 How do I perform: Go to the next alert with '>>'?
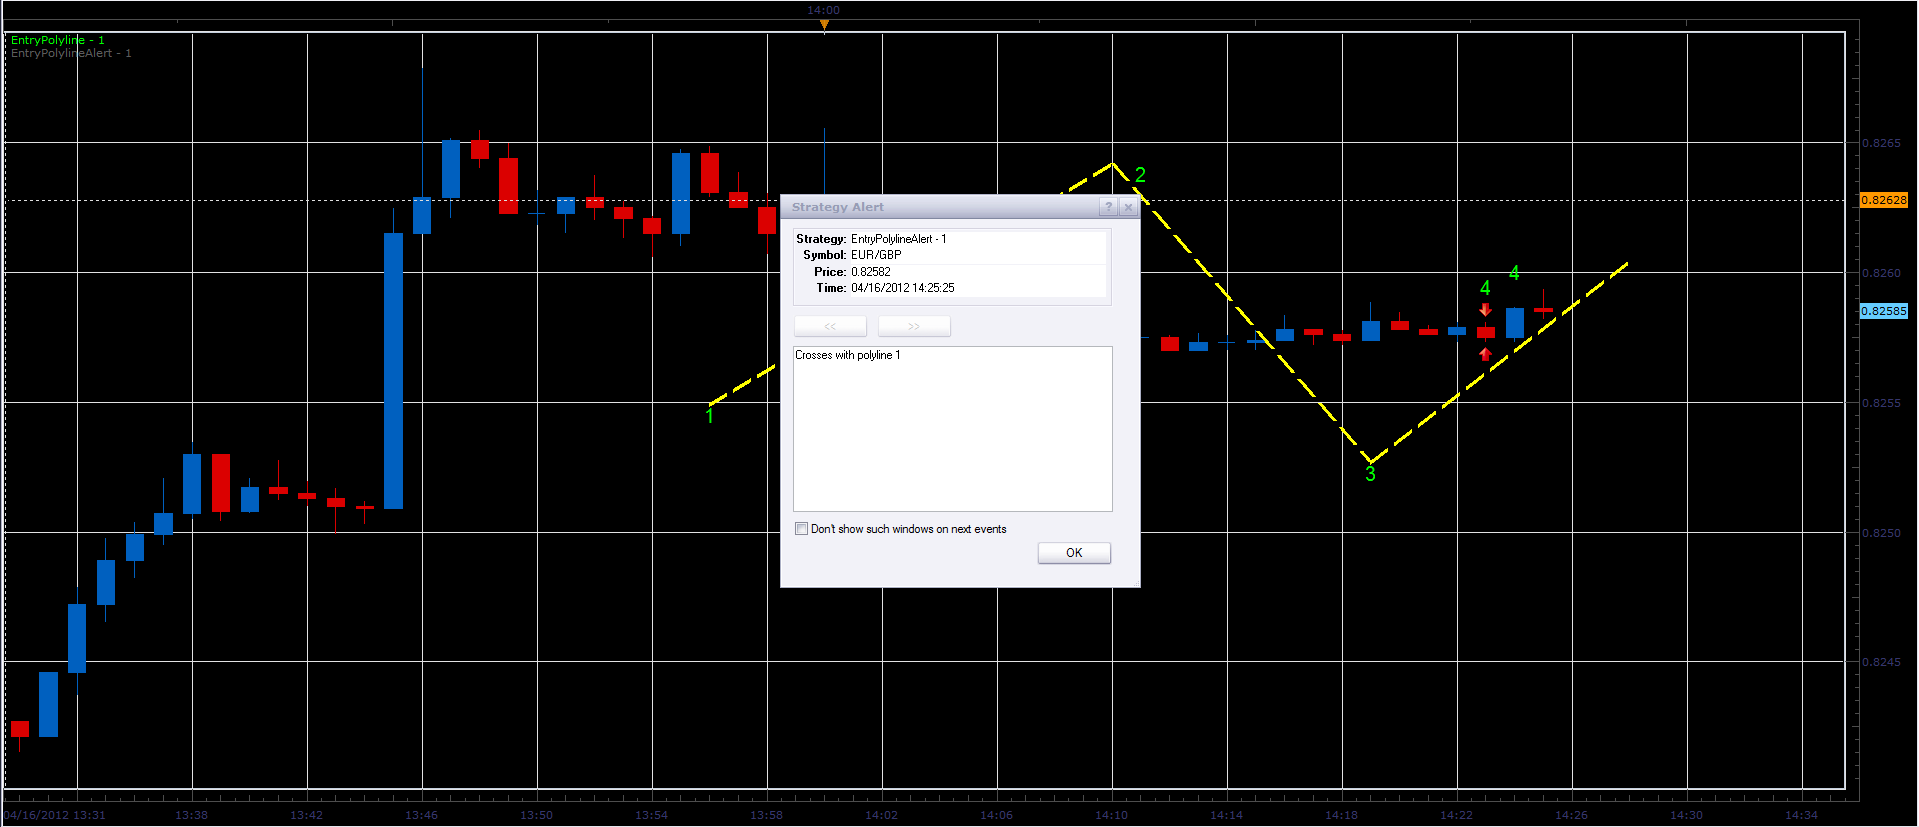tap(914, 326)
